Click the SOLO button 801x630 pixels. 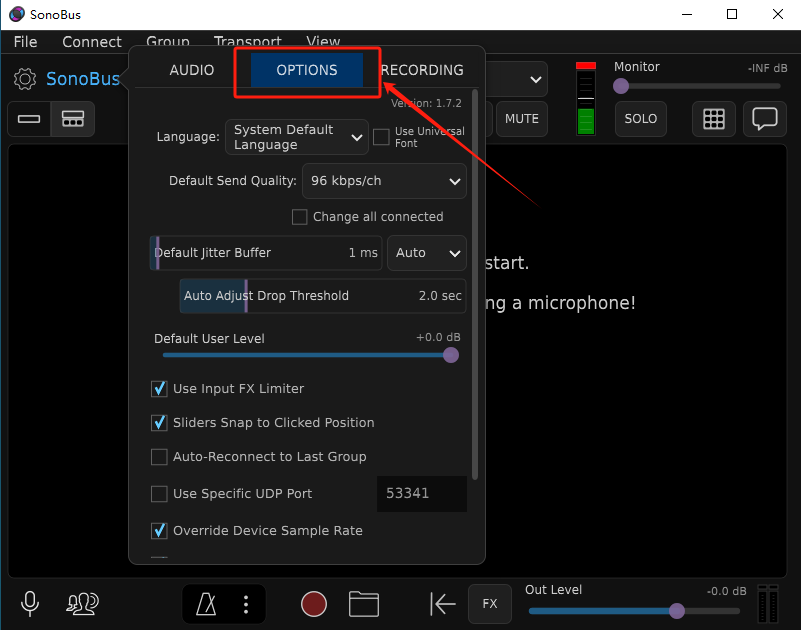(641, 118)
